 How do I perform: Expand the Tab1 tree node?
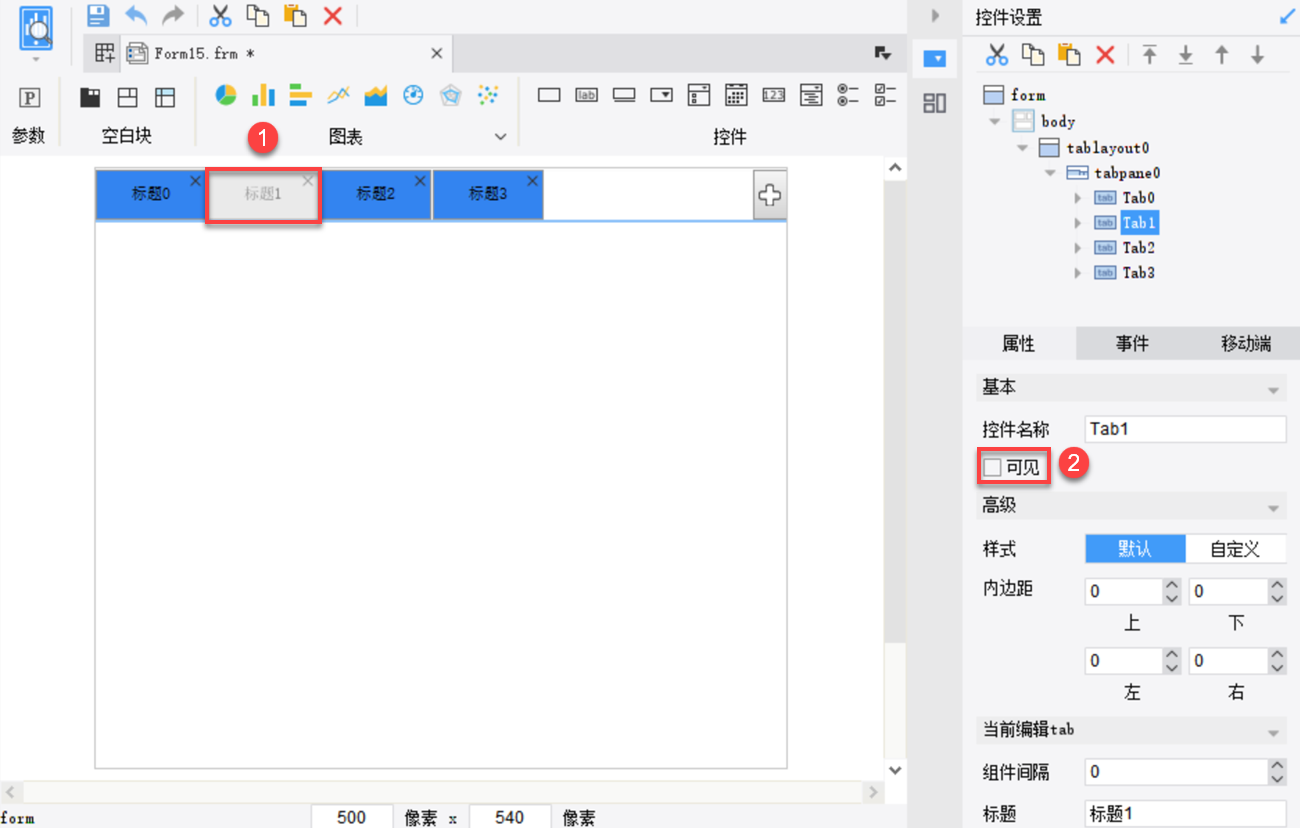click(x=1078, y=223)
